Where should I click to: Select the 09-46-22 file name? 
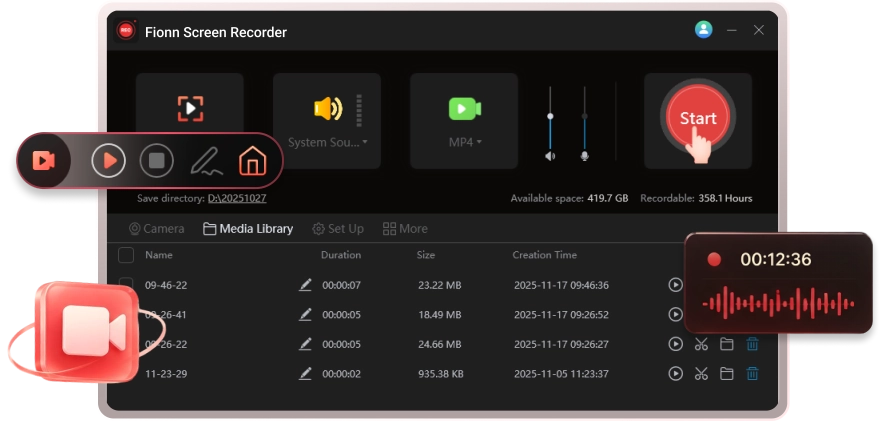(x=166, y=285)
